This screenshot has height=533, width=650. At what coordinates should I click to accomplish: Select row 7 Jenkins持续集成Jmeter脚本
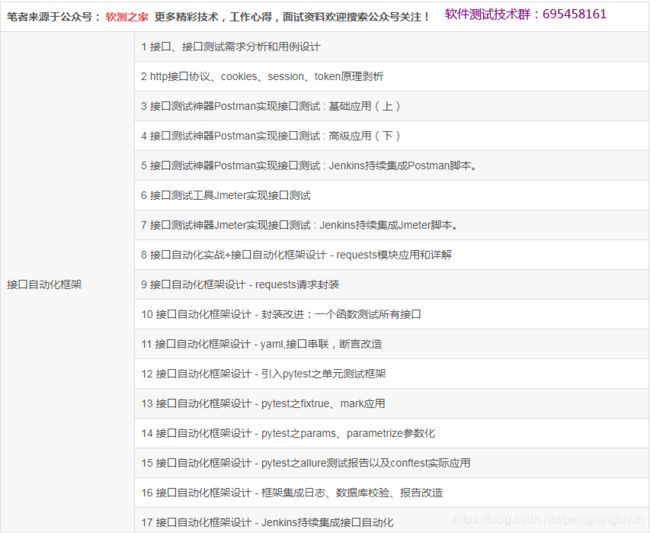(392, 225)
